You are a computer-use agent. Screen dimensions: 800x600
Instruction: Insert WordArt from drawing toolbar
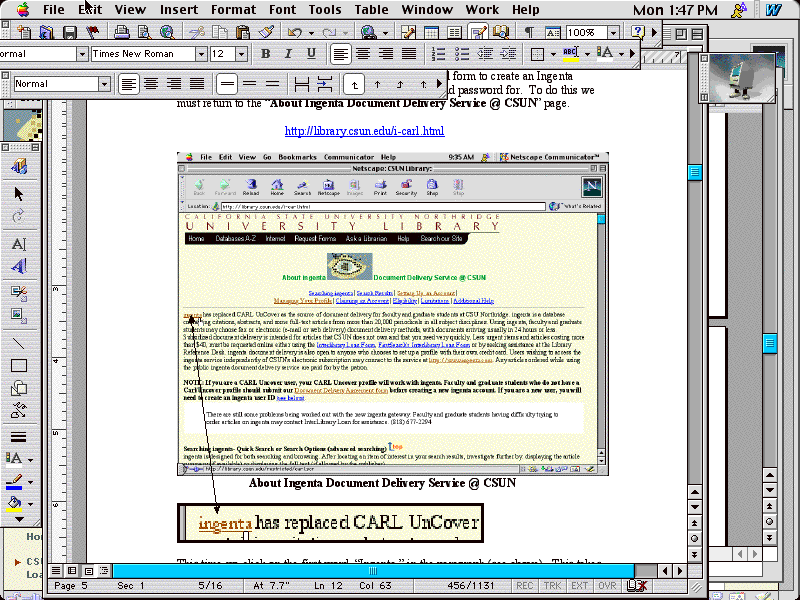click(19, 266)
